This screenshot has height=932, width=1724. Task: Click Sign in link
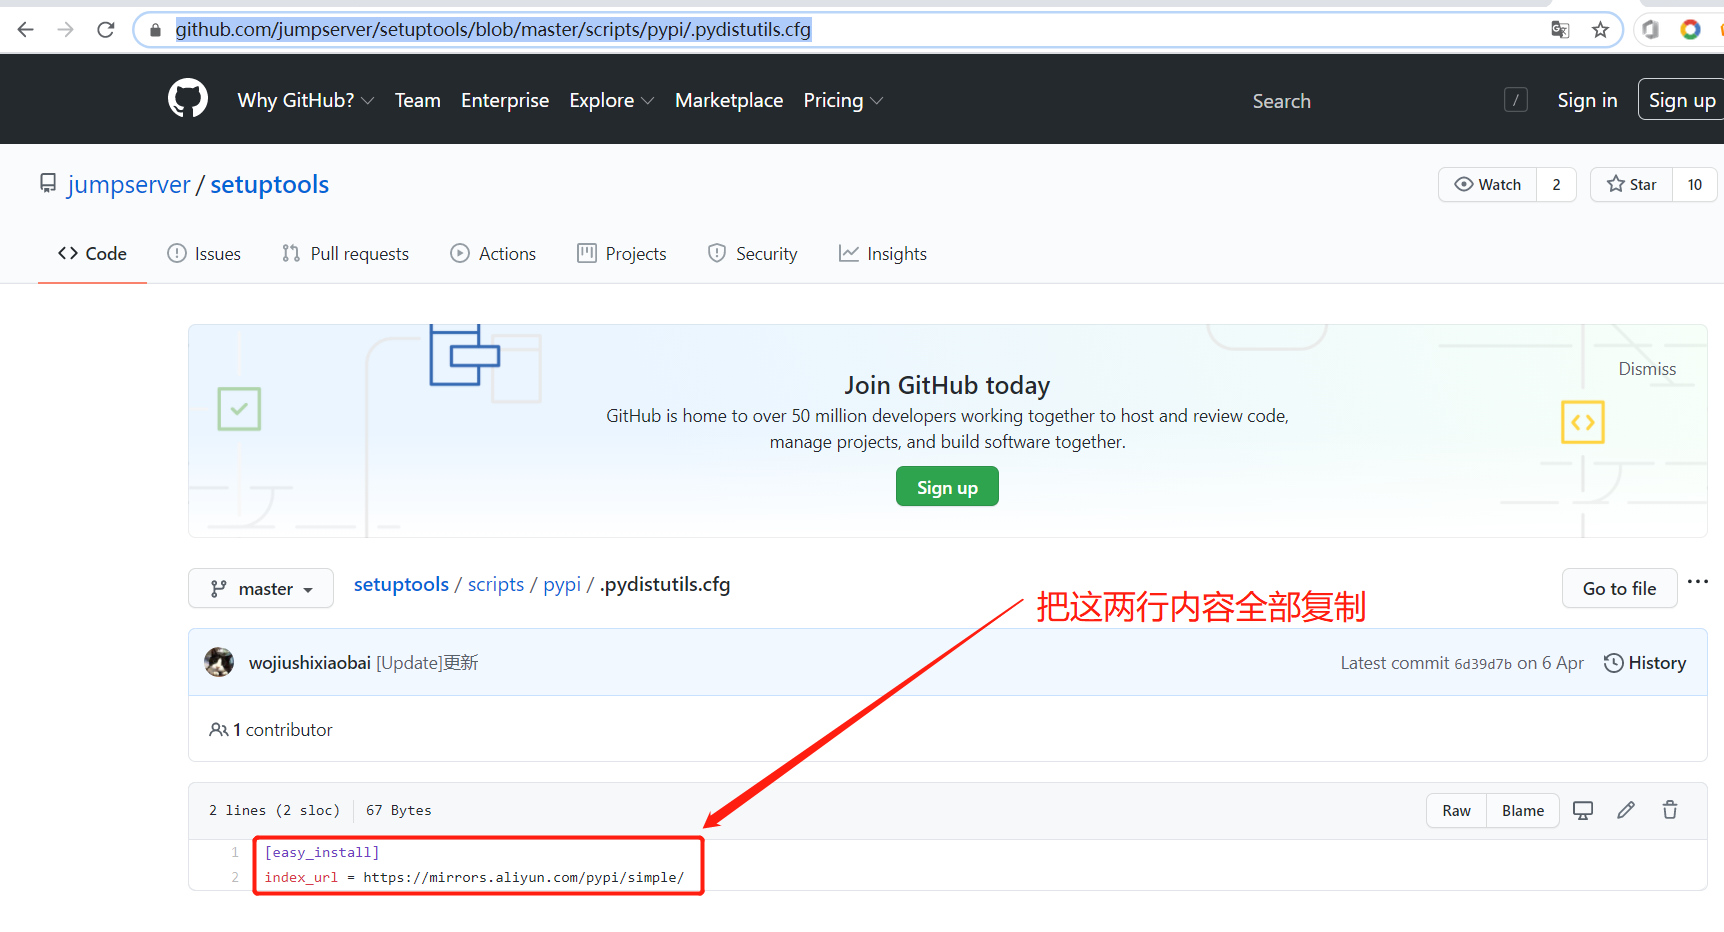[x=1587, y=100]
